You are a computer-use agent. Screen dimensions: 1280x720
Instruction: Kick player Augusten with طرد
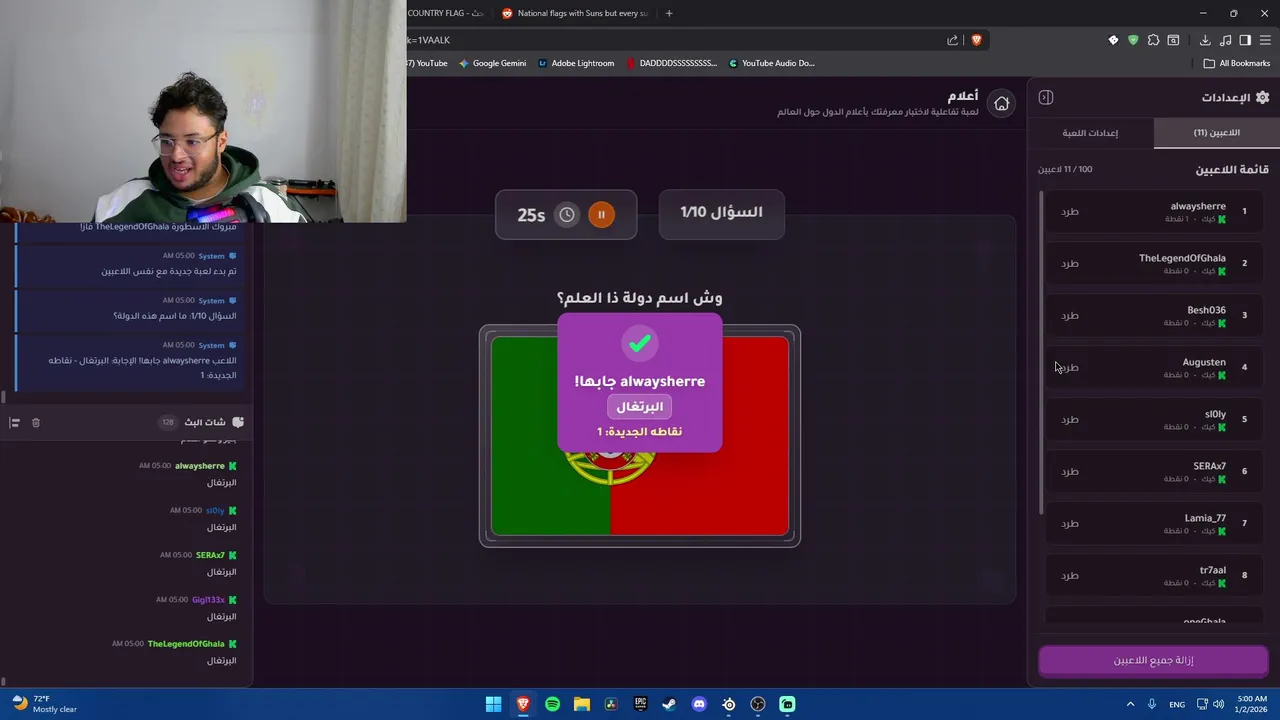[x=1069, y=368]
